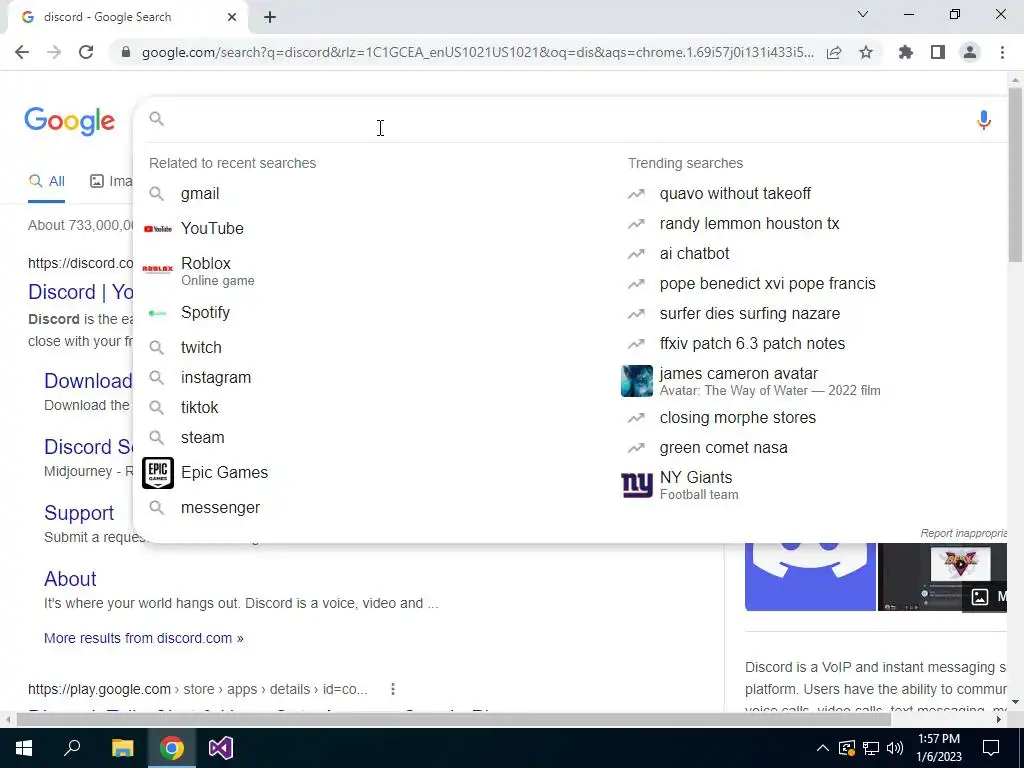Click the address bar URL
Screen dimensions: 1024x768
click(x=478, y=52)
